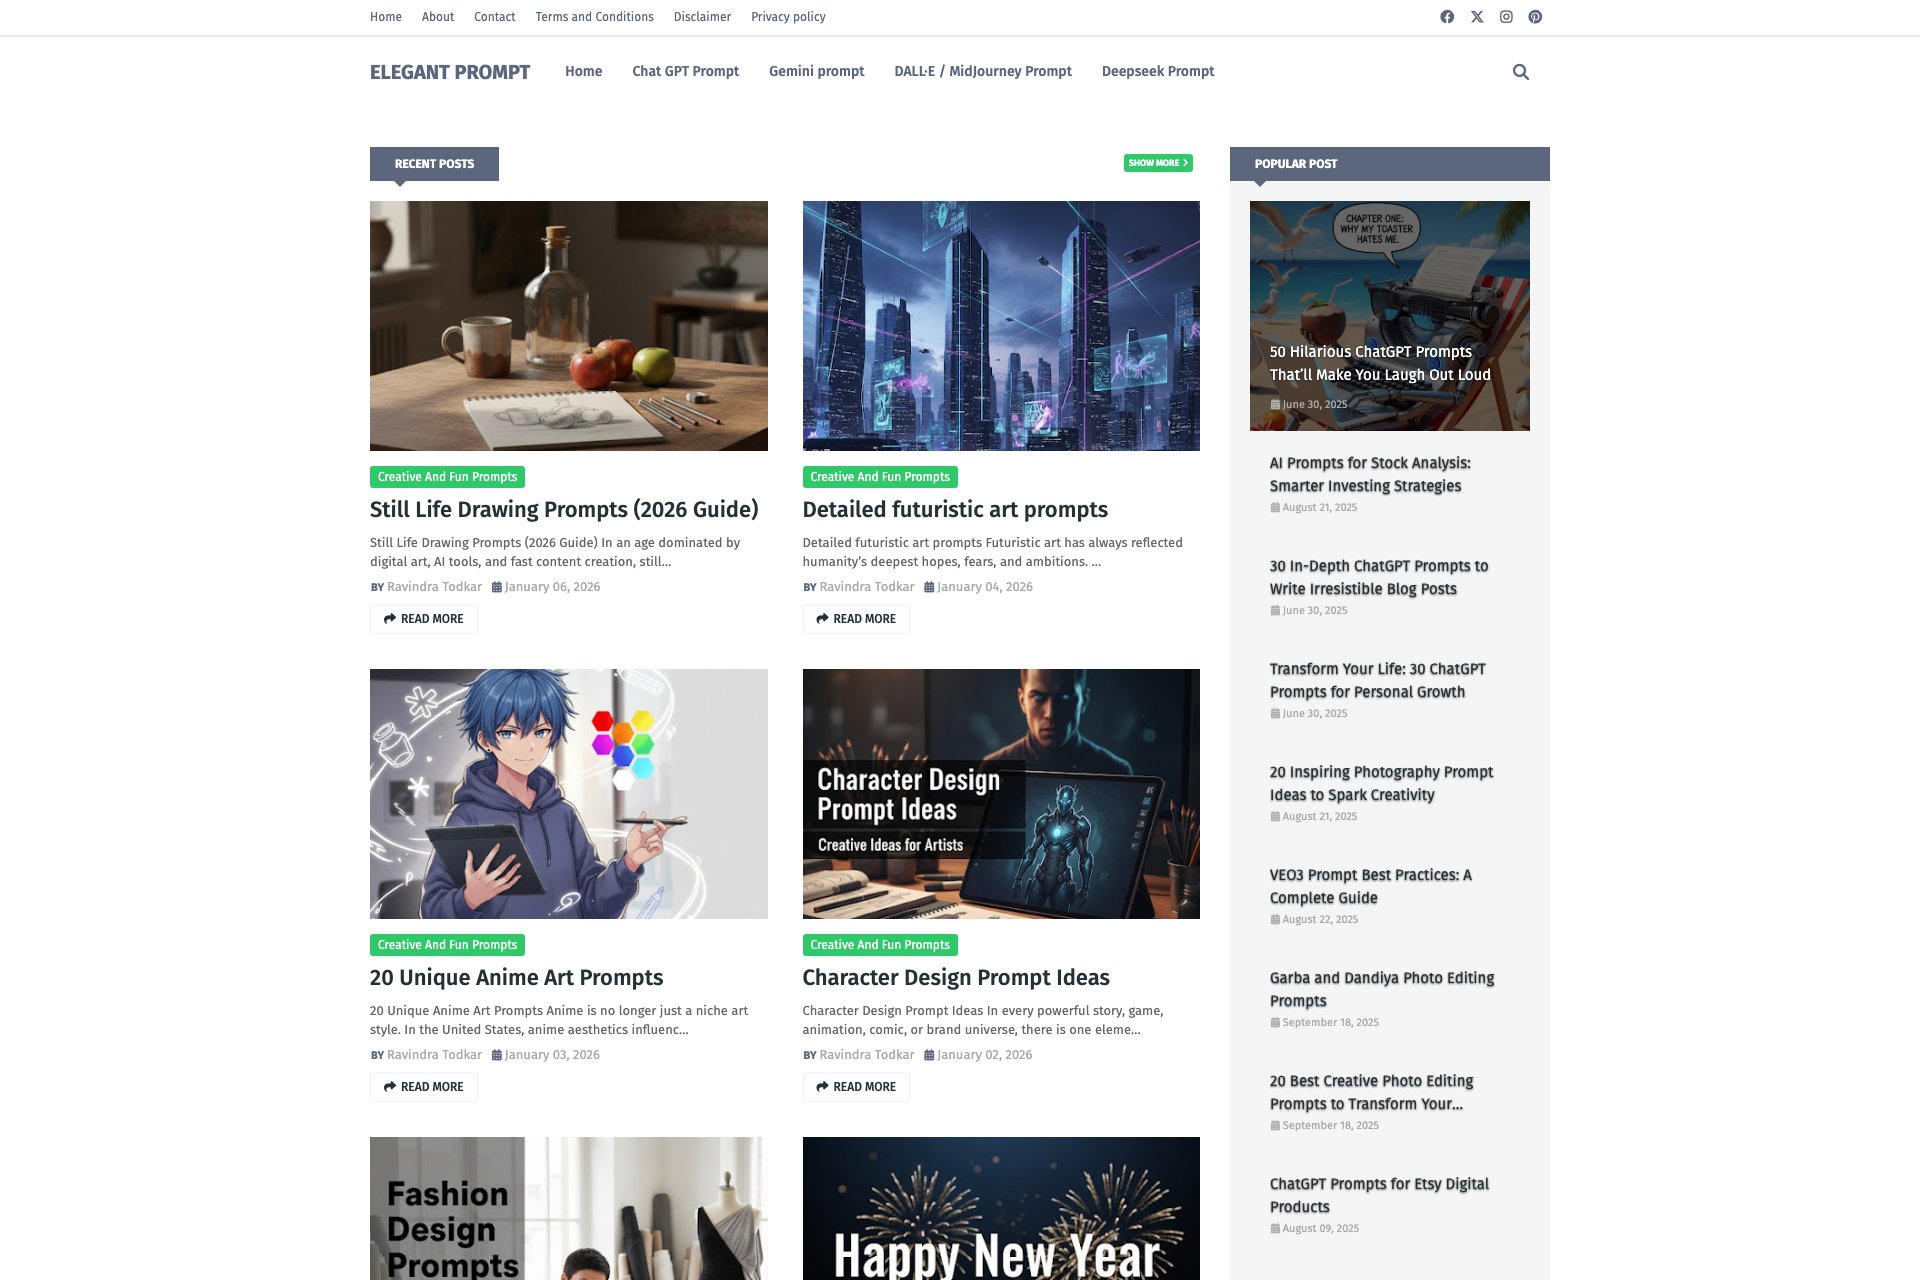
Task: Open the Terms and Conditions link
Action: (x=594, y=17)
